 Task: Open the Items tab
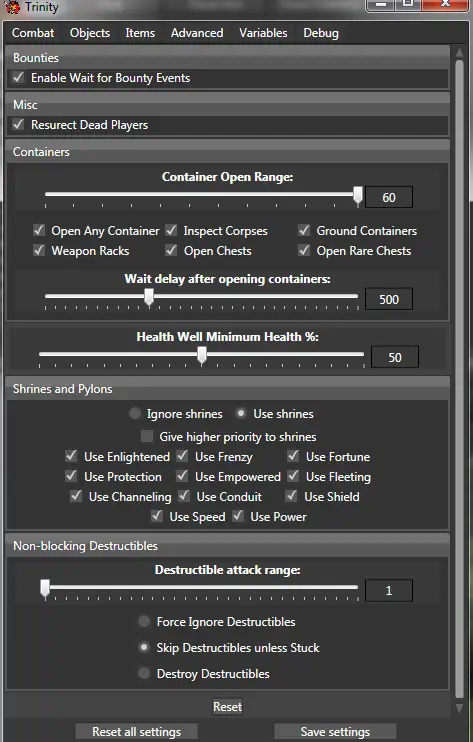coord(140,33)
